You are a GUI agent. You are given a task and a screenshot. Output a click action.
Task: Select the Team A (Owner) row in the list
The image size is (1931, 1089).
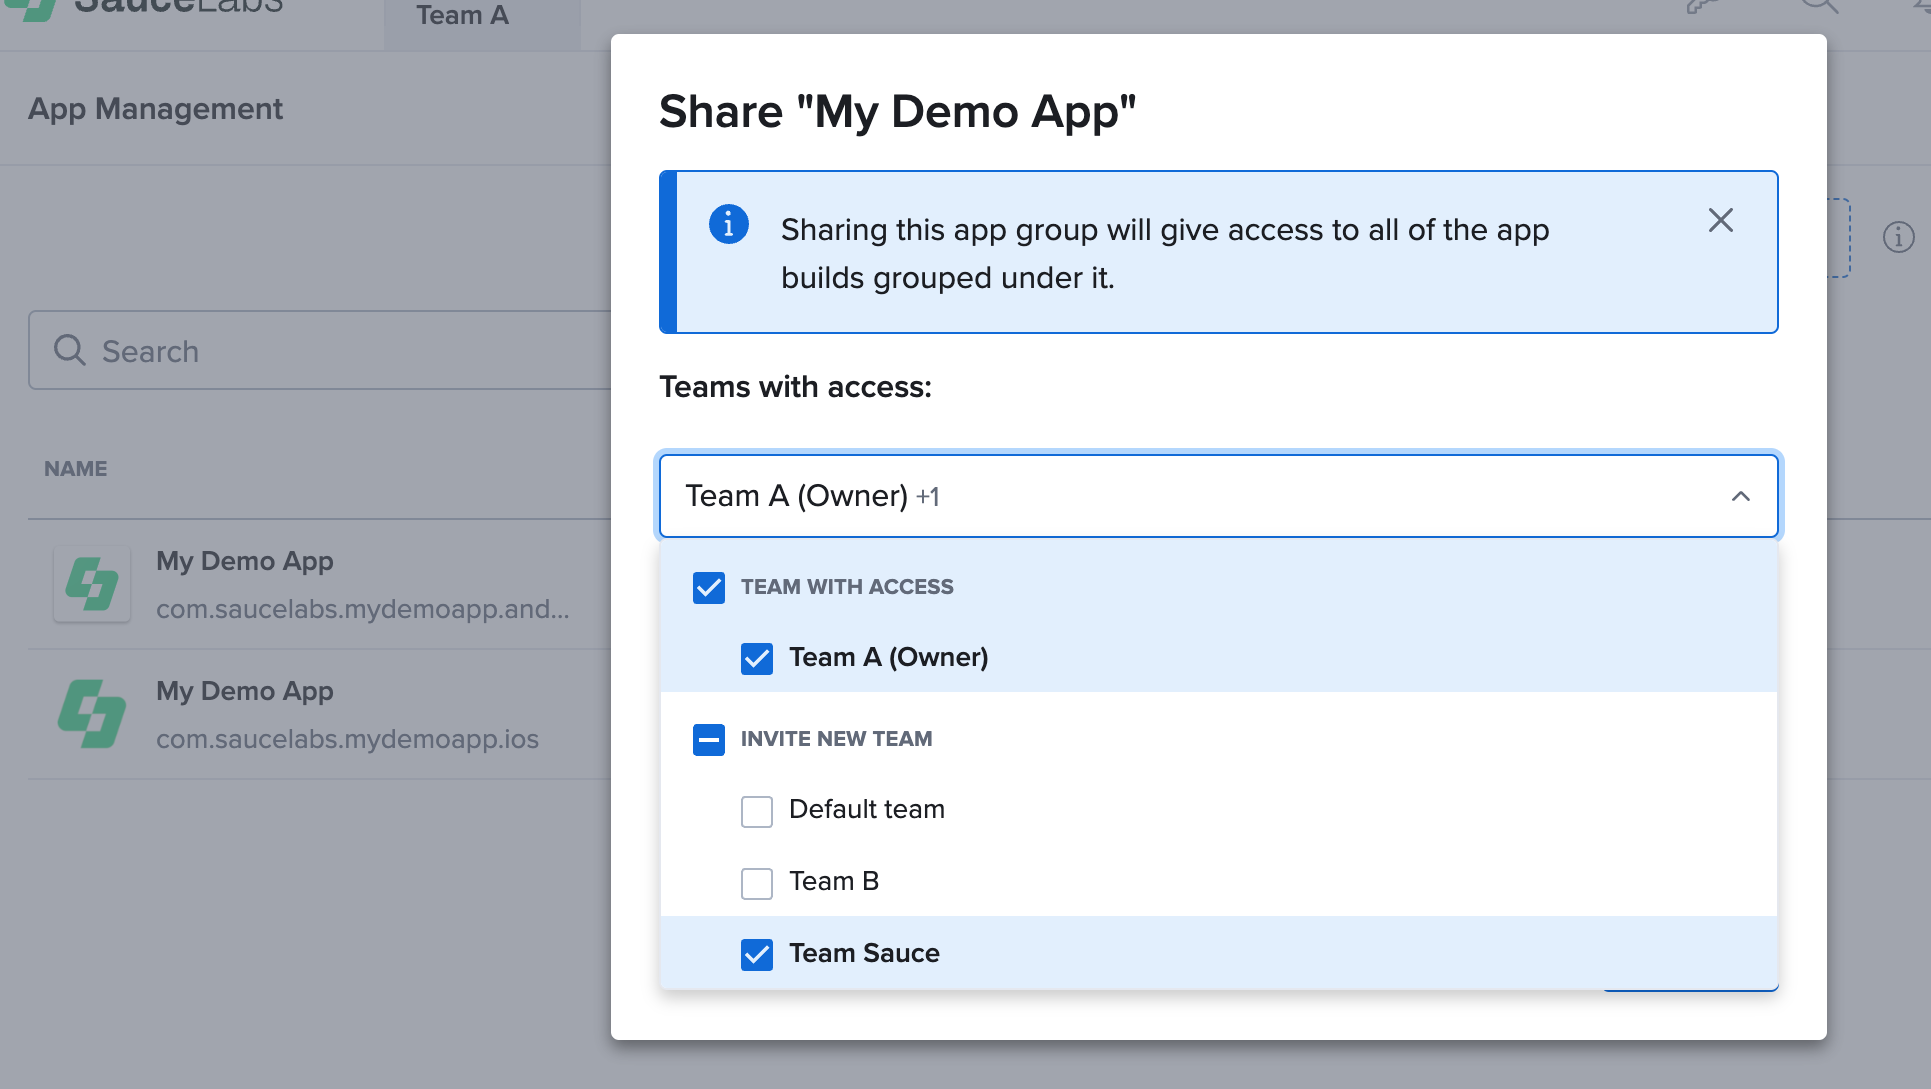pos(888,657)
